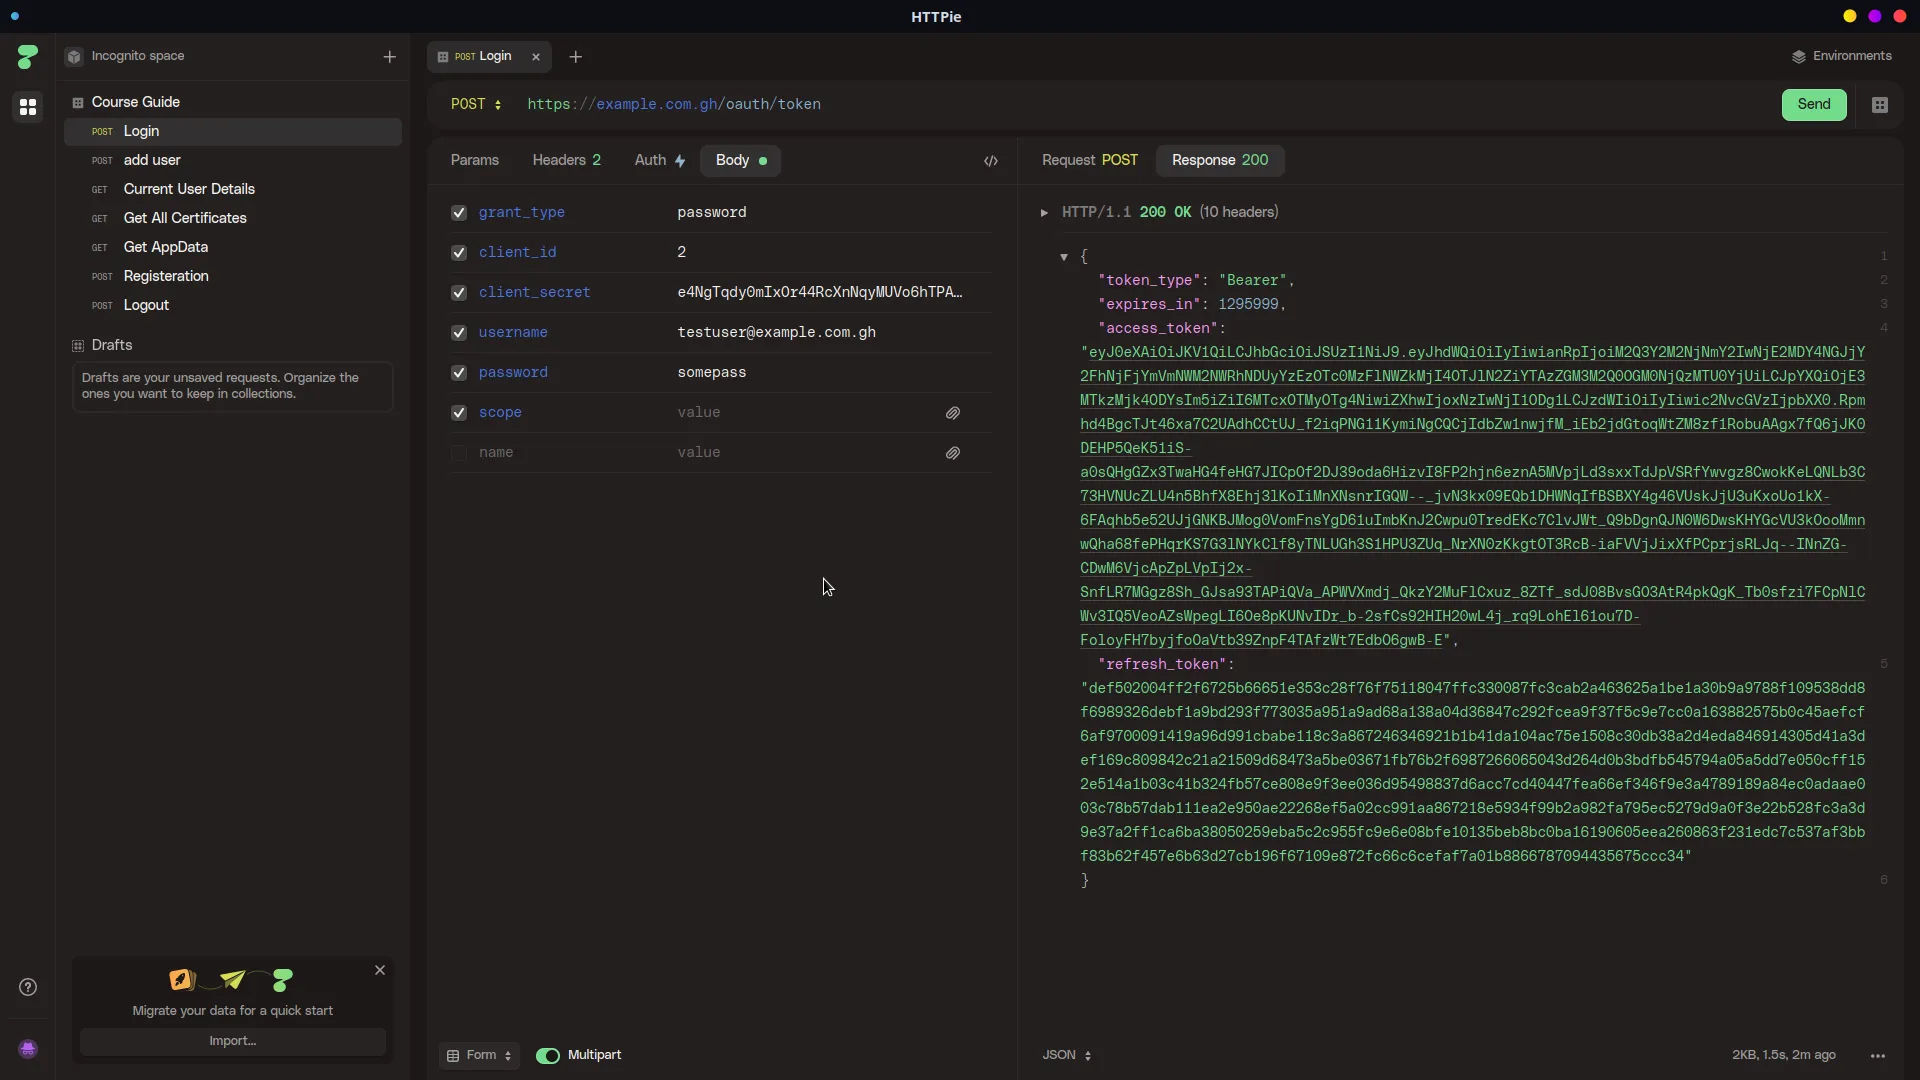Image resolution: width=1920 pixels, height=1080 pixels.
Task: Expand the Form type dropdown
Action: [x=479, y=1055]
